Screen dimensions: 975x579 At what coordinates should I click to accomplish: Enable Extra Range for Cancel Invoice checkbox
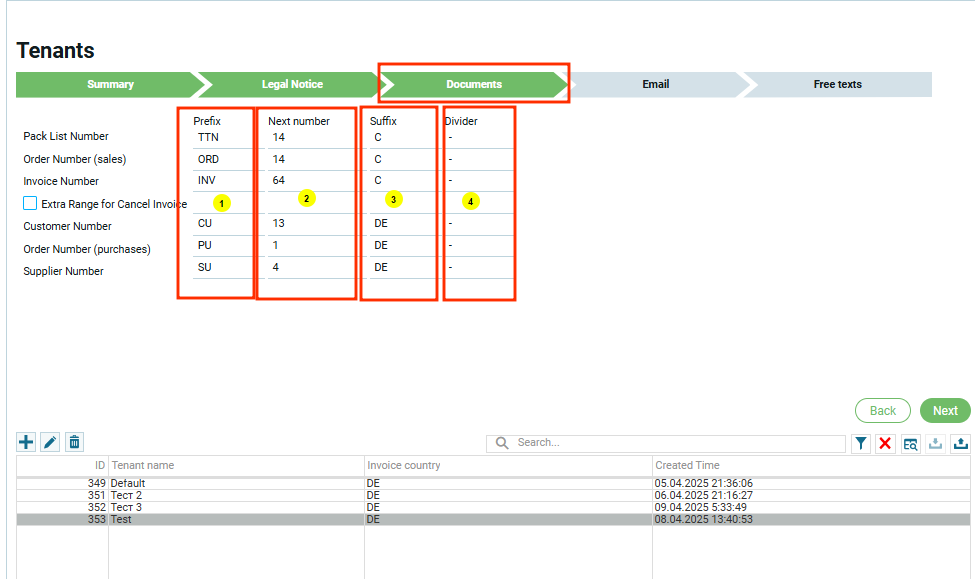[x=30, y=204]
